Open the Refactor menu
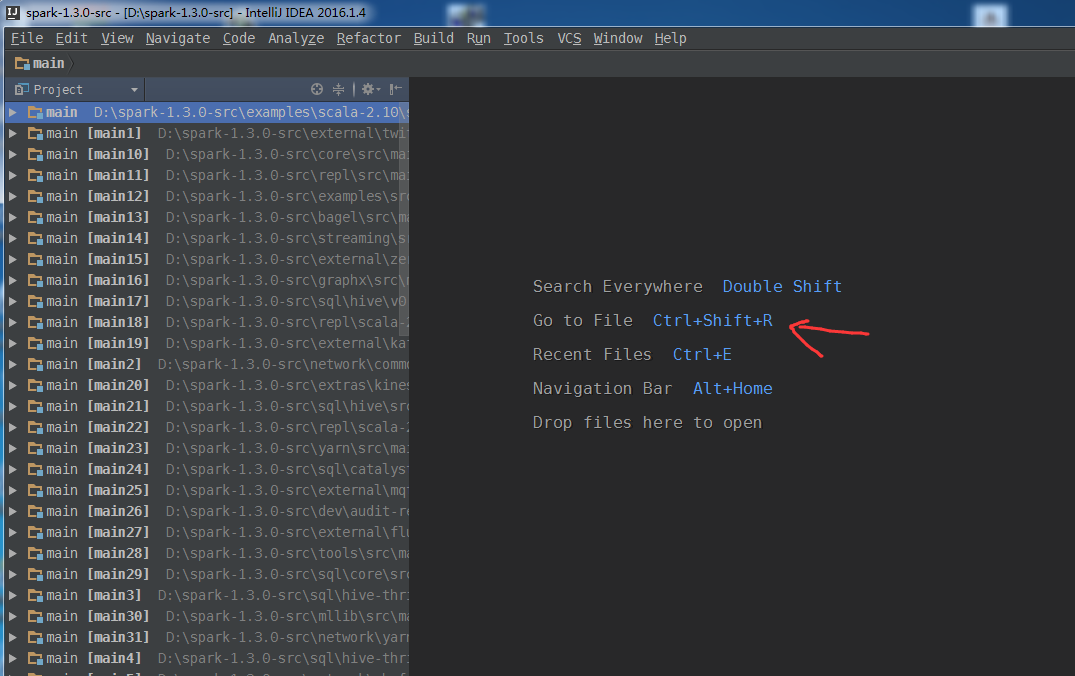 click(368, 38)
